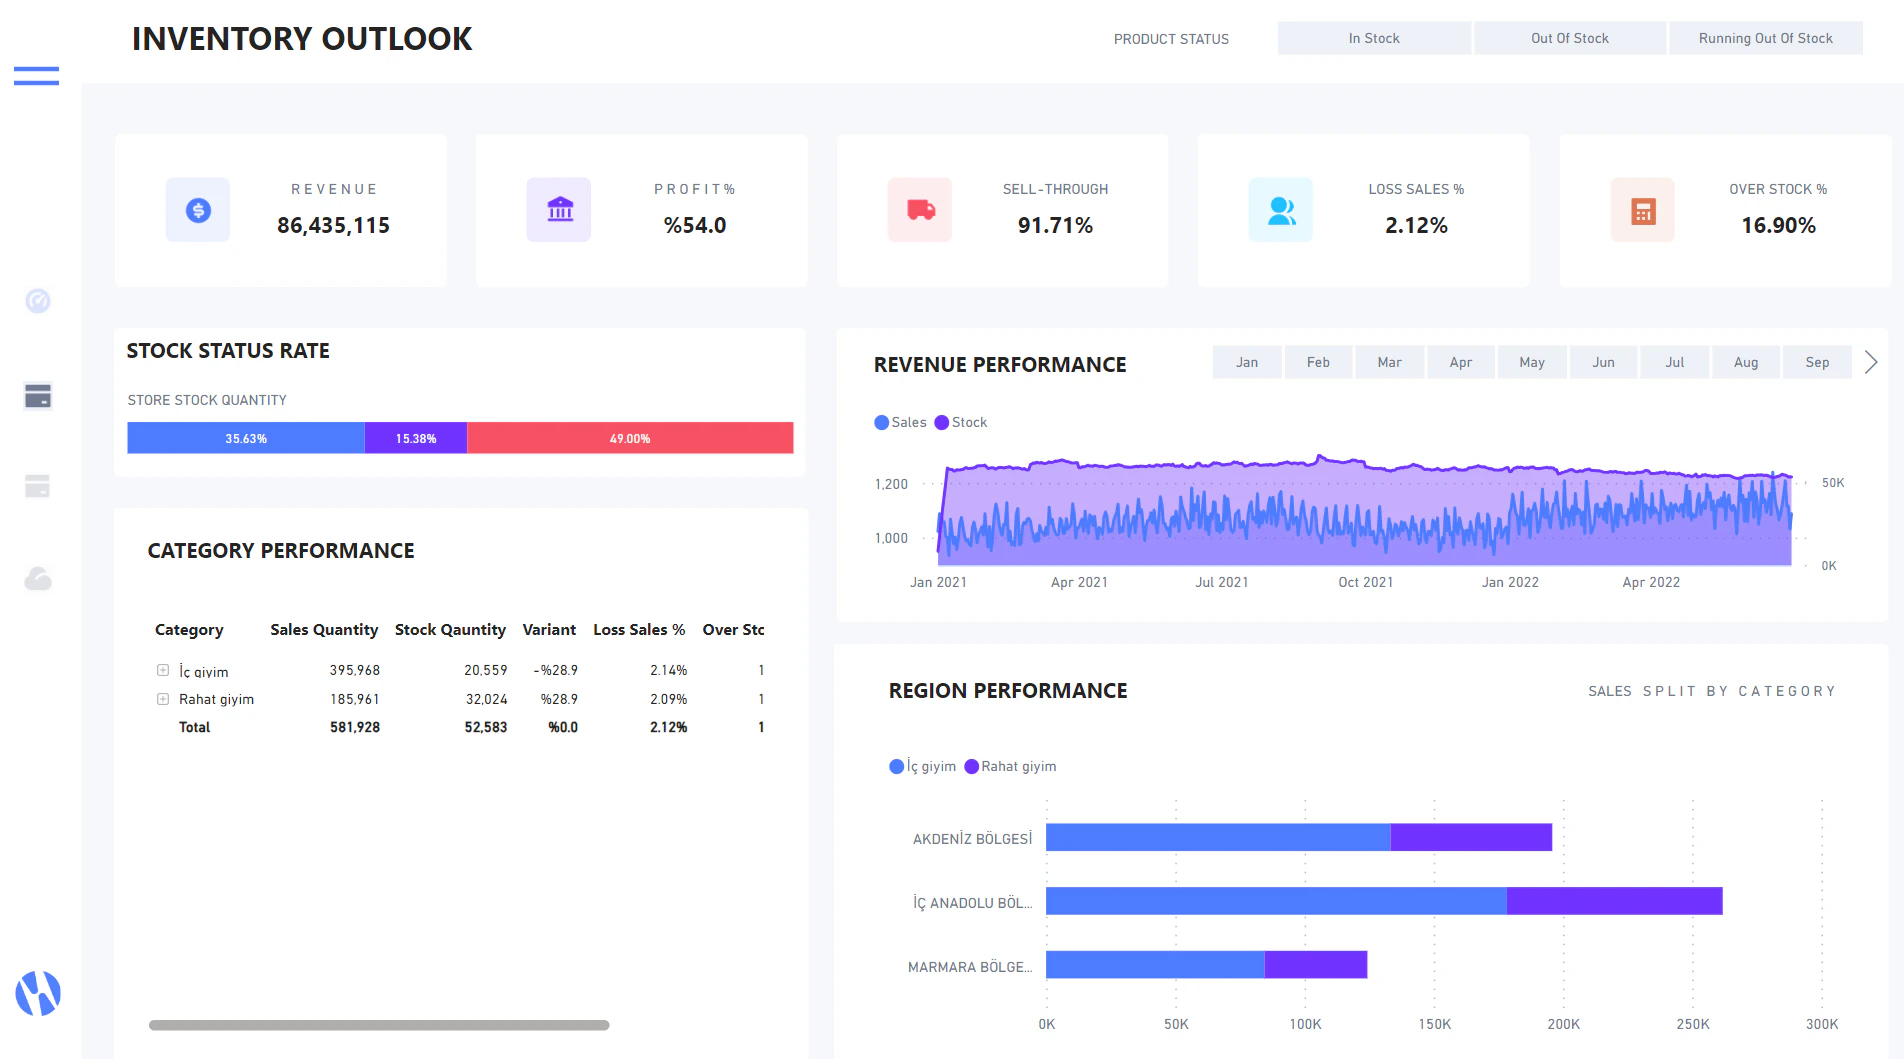This screenshot has height=1059, width=1904.
Task: Expand the İç giyim category row
Action: pos(163,671)
